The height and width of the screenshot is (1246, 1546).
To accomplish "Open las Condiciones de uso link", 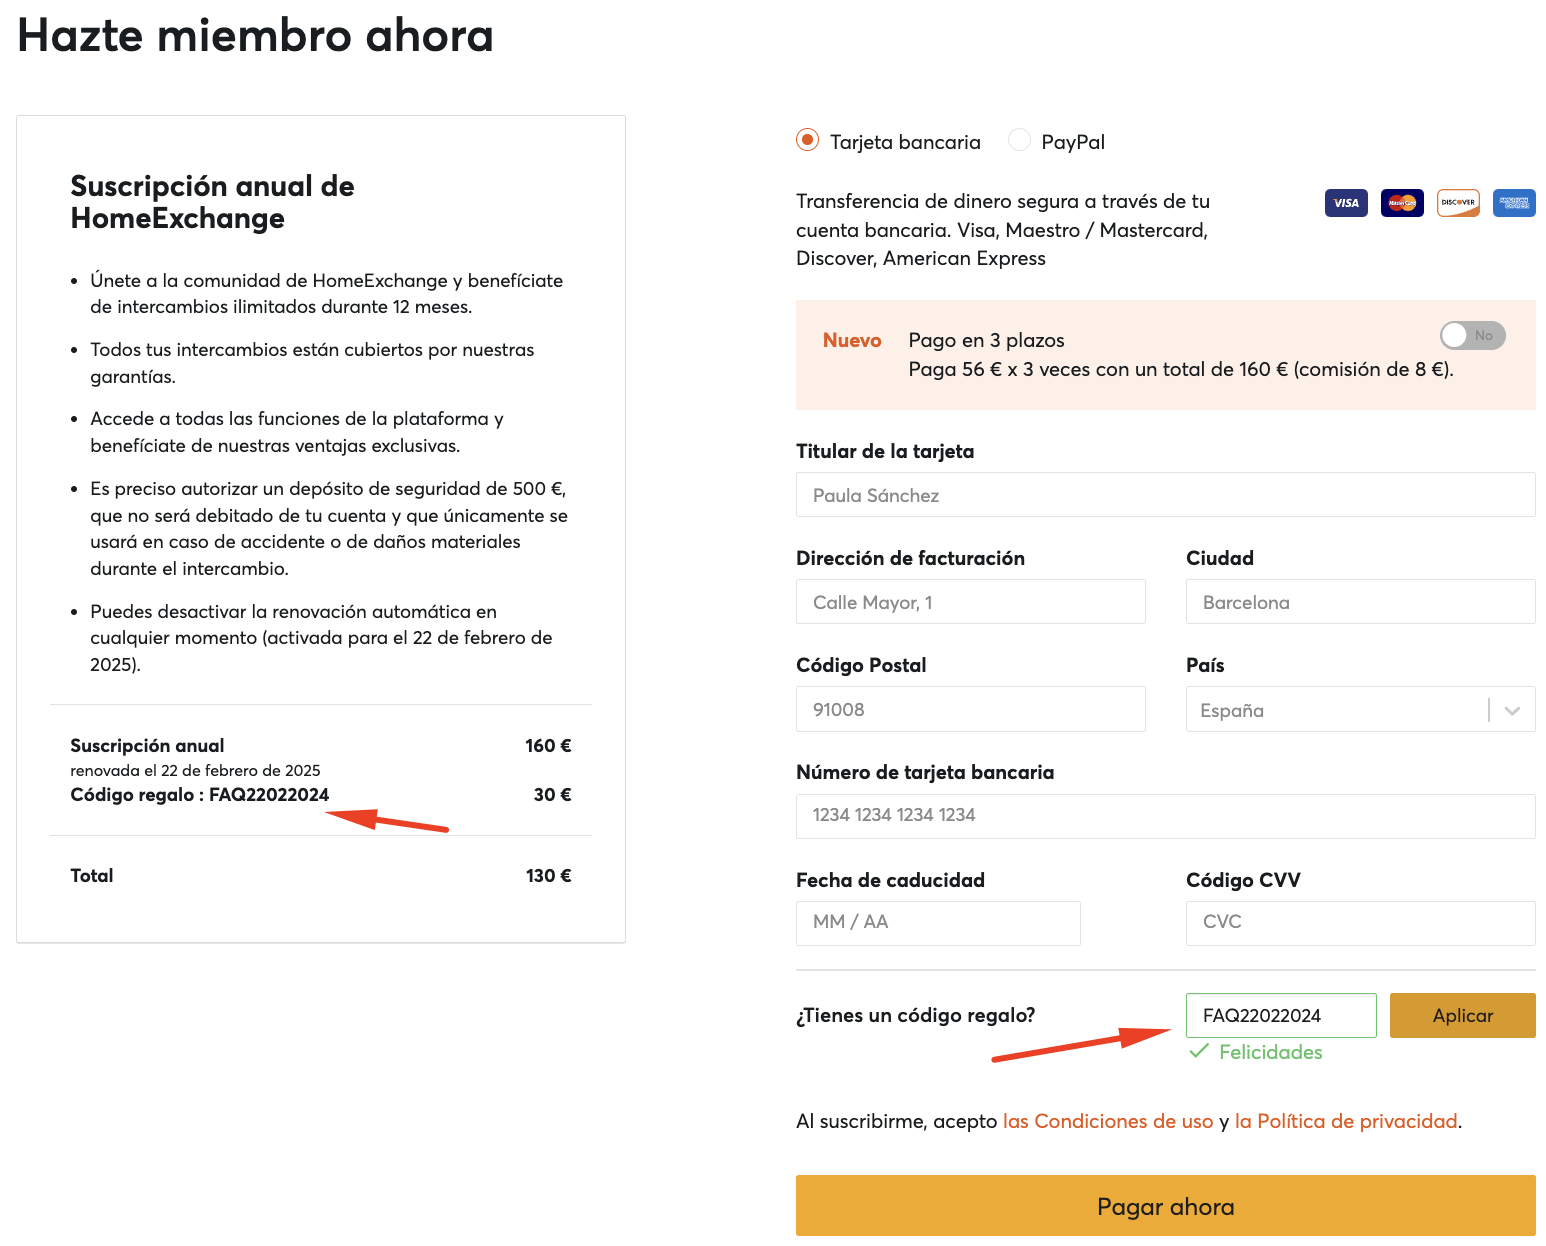I will coord(1108,1121).
